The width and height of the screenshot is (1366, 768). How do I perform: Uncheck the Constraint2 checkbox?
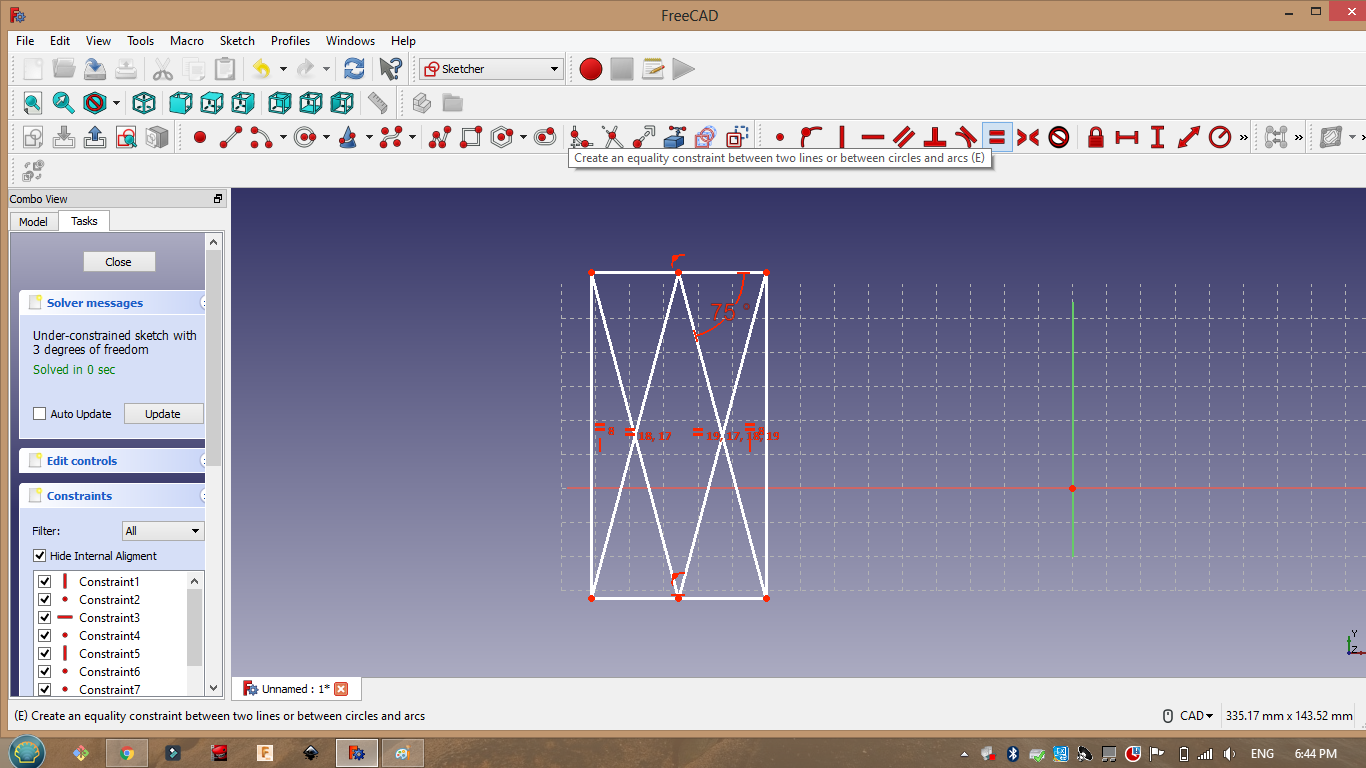pyautogui.click(x=44, y=600)
